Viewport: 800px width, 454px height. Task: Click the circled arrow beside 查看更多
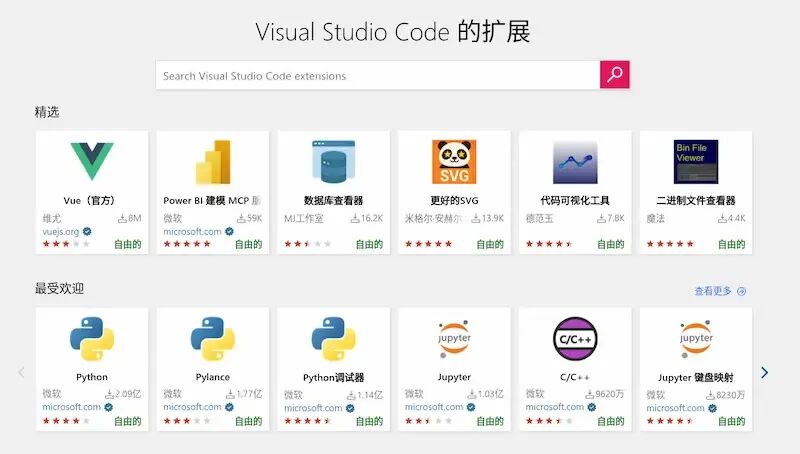coord(742,291)
